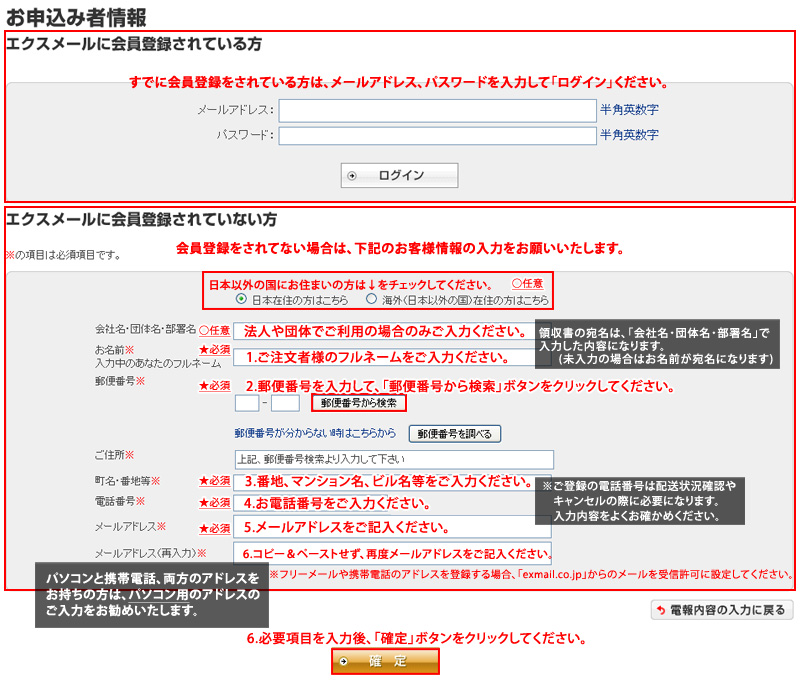
Task: Click the 郵便番号が分からない時はこちらから text link
Action: (316, 434)
